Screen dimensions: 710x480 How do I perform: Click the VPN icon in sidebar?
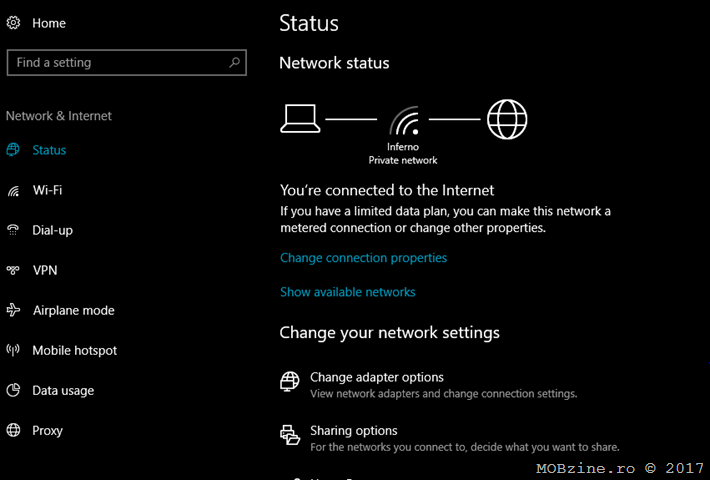tap(13, 270)
